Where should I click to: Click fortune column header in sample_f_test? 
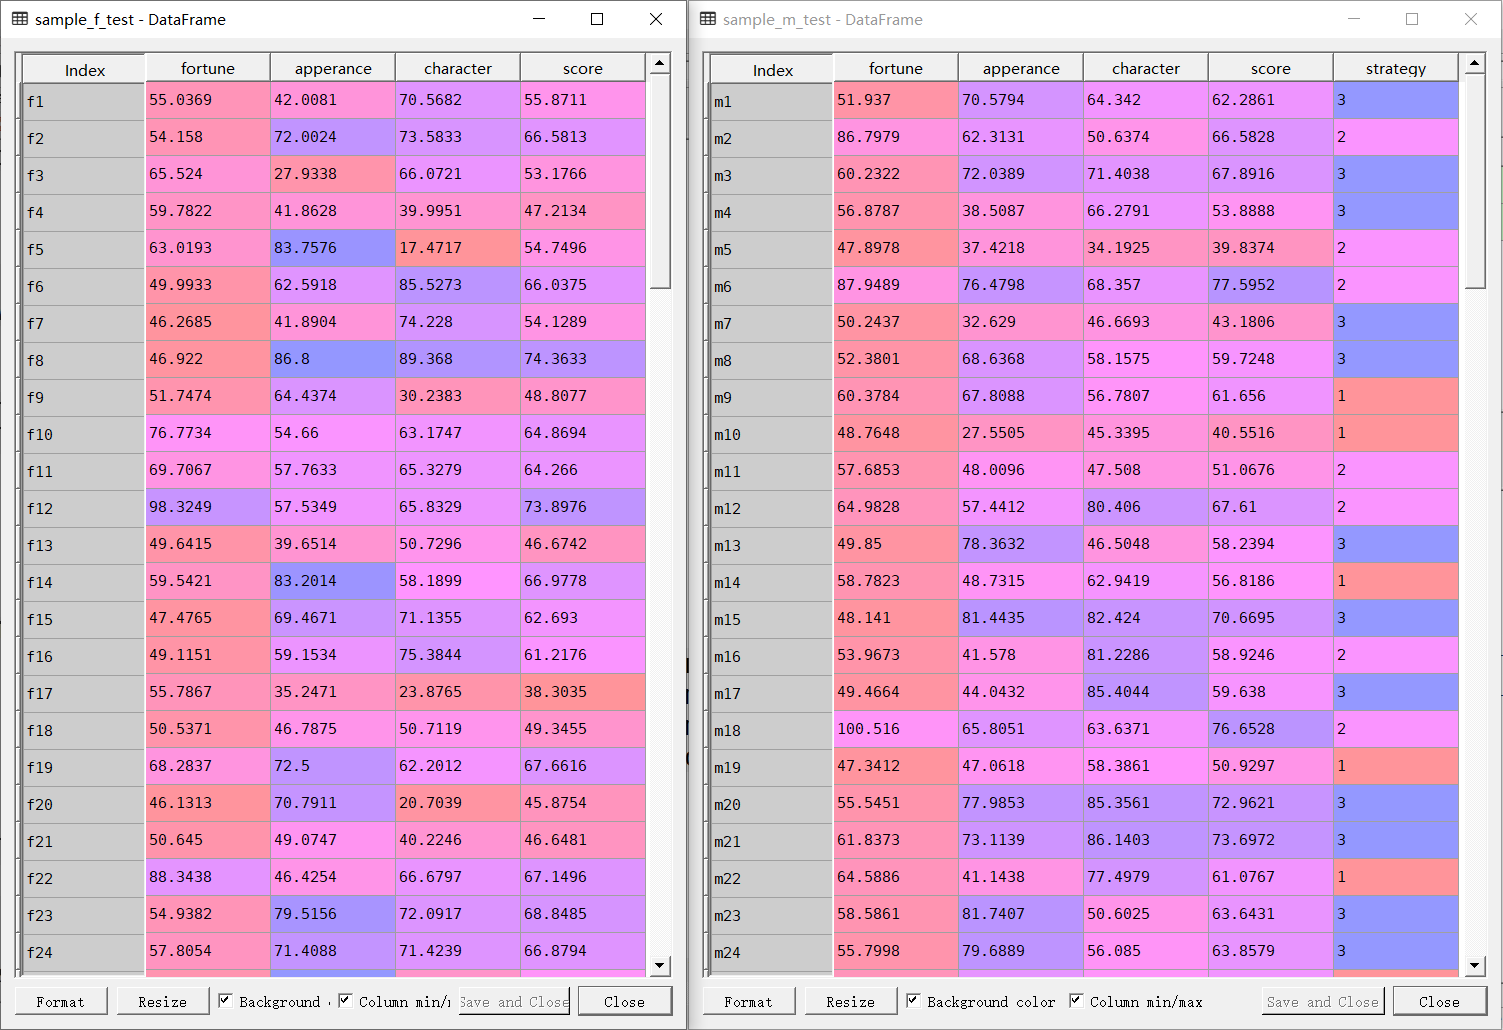tap(208, 68)
